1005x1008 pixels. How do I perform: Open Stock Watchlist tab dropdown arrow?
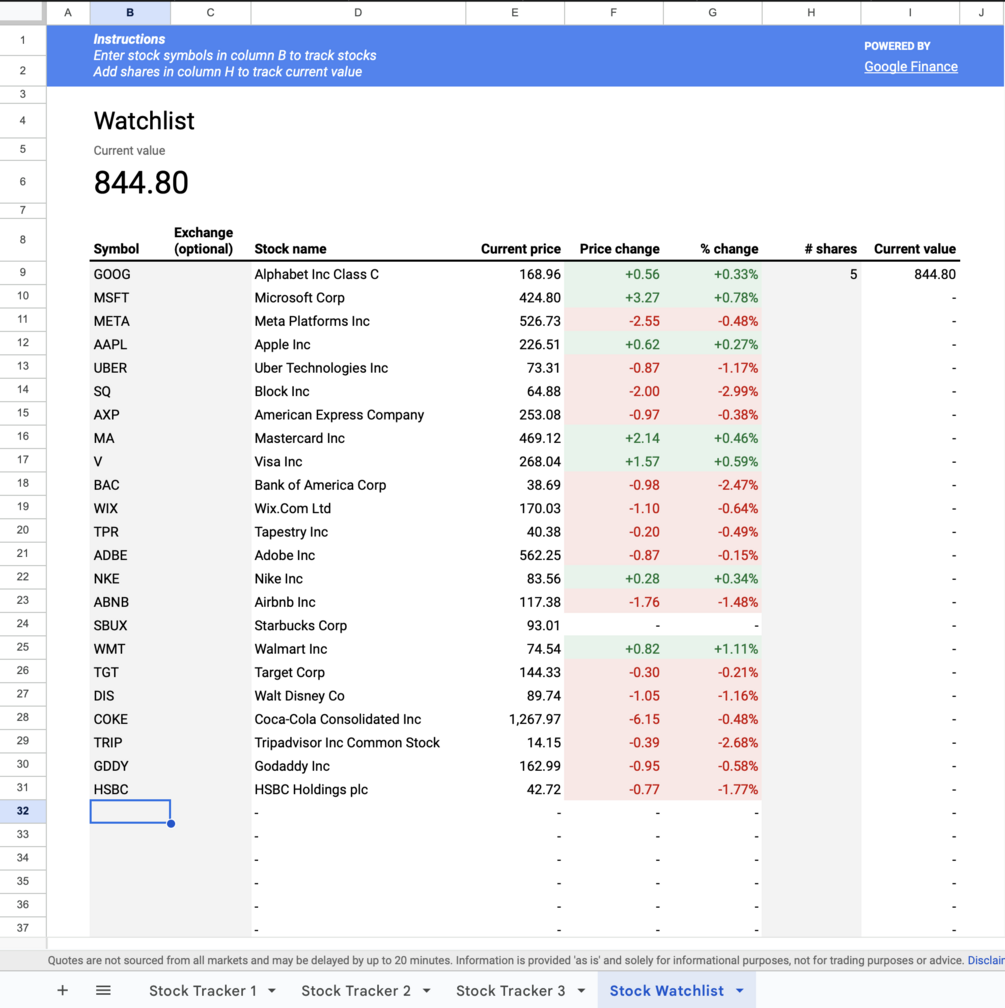coord(740,991)
